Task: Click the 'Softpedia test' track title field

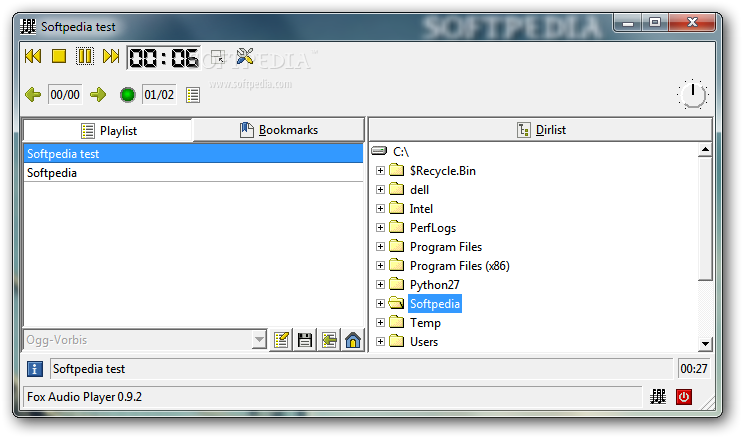Action: click(x=361, y=369)
